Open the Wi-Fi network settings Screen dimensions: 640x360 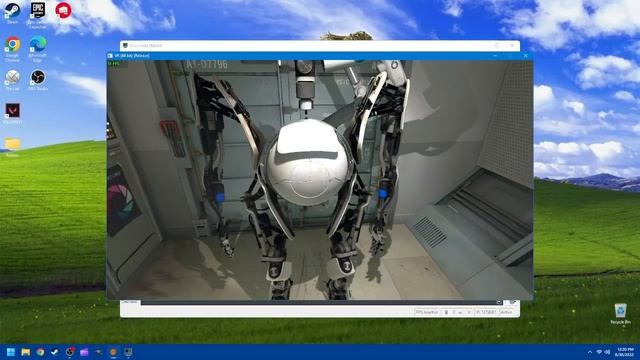[599, 352]
